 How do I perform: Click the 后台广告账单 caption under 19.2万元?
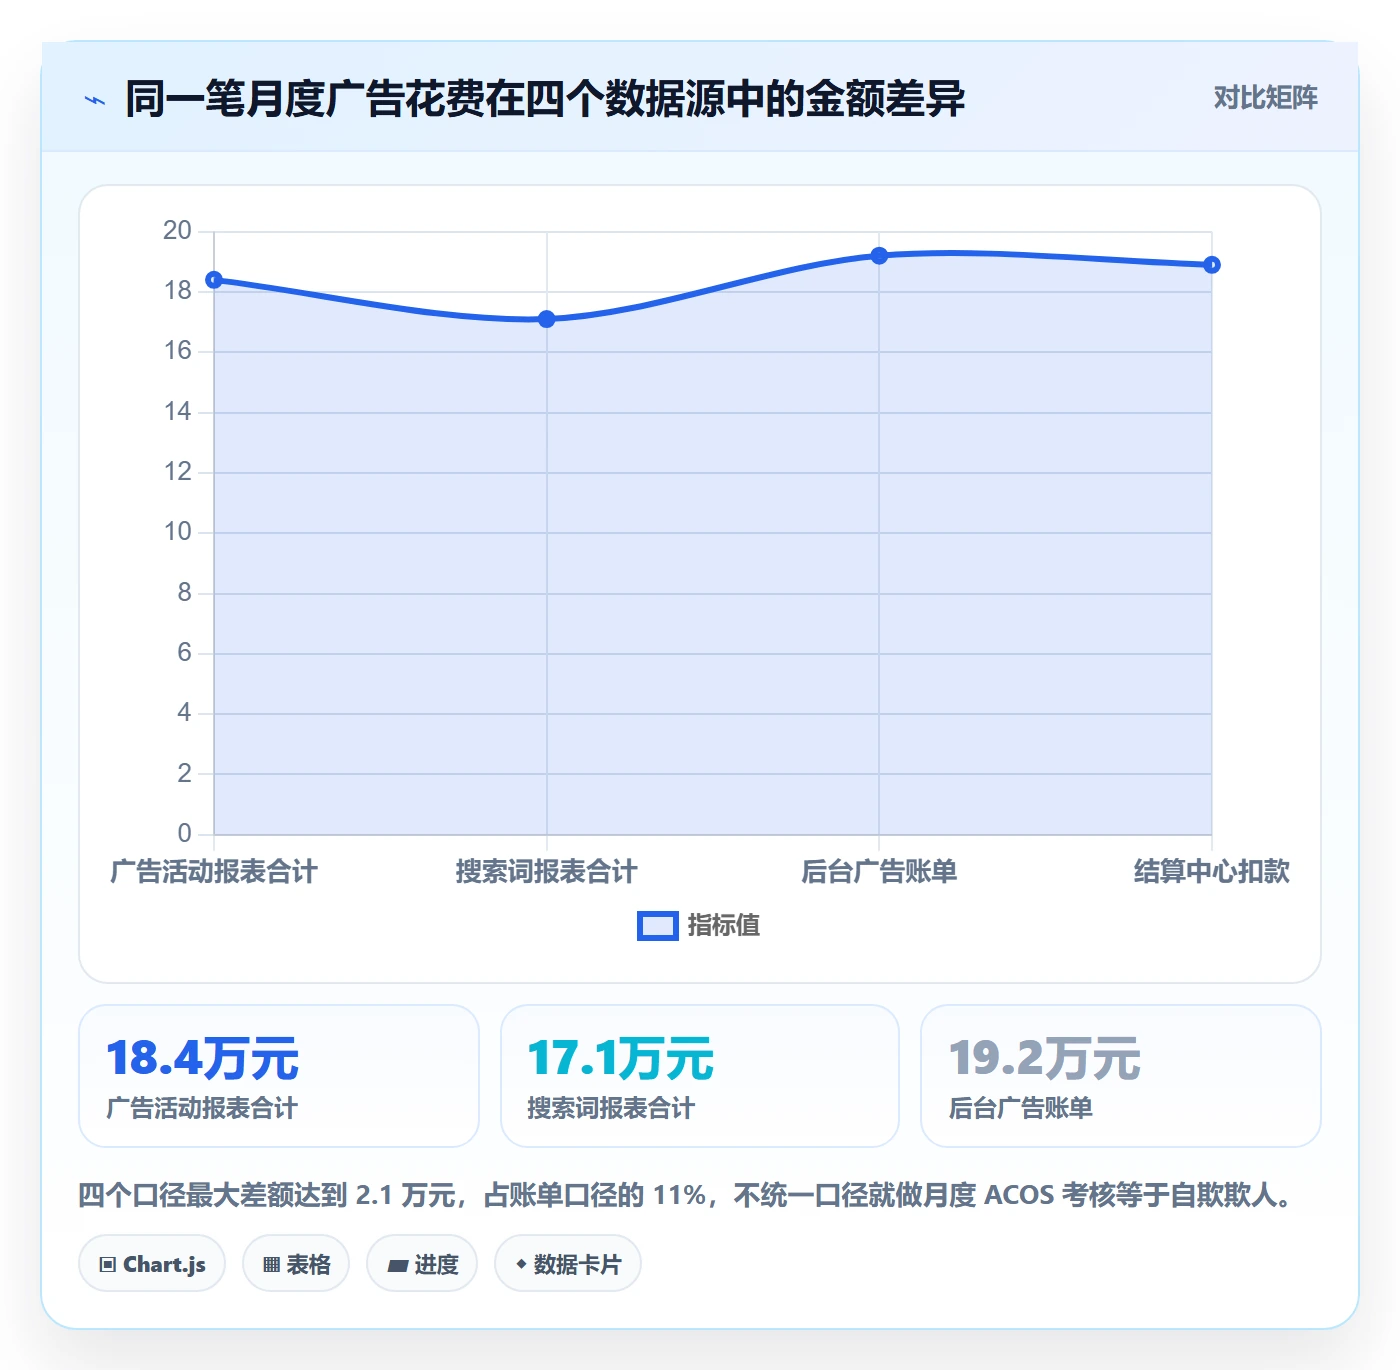pos(1020,1108)
